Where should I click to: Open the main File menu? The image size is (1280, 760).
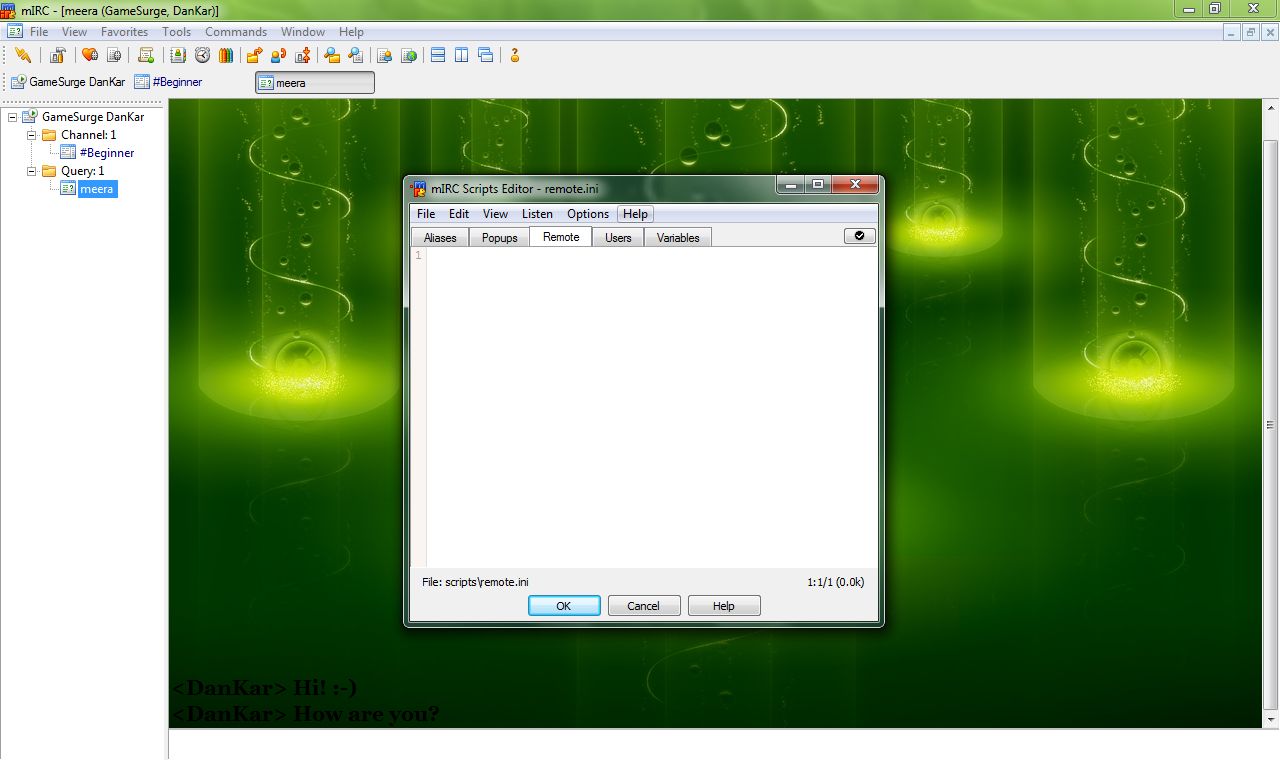(39, 32)
